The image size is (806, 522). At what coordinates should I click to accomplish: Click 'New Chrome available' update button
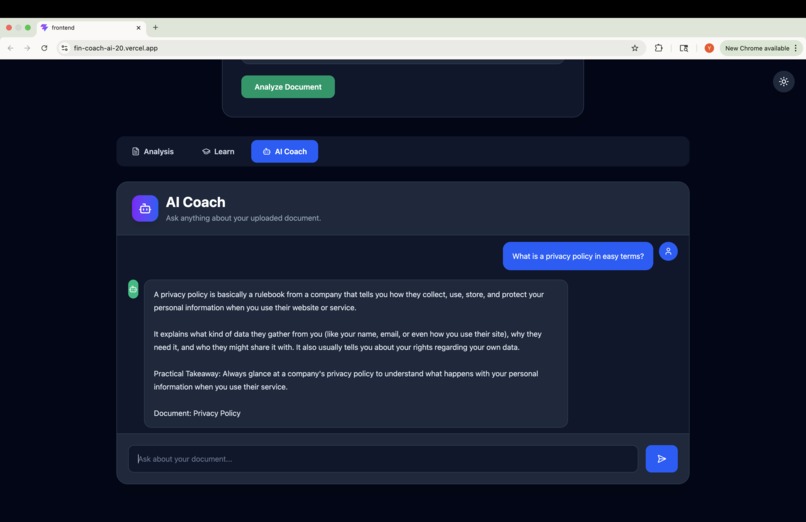(757, 48)
